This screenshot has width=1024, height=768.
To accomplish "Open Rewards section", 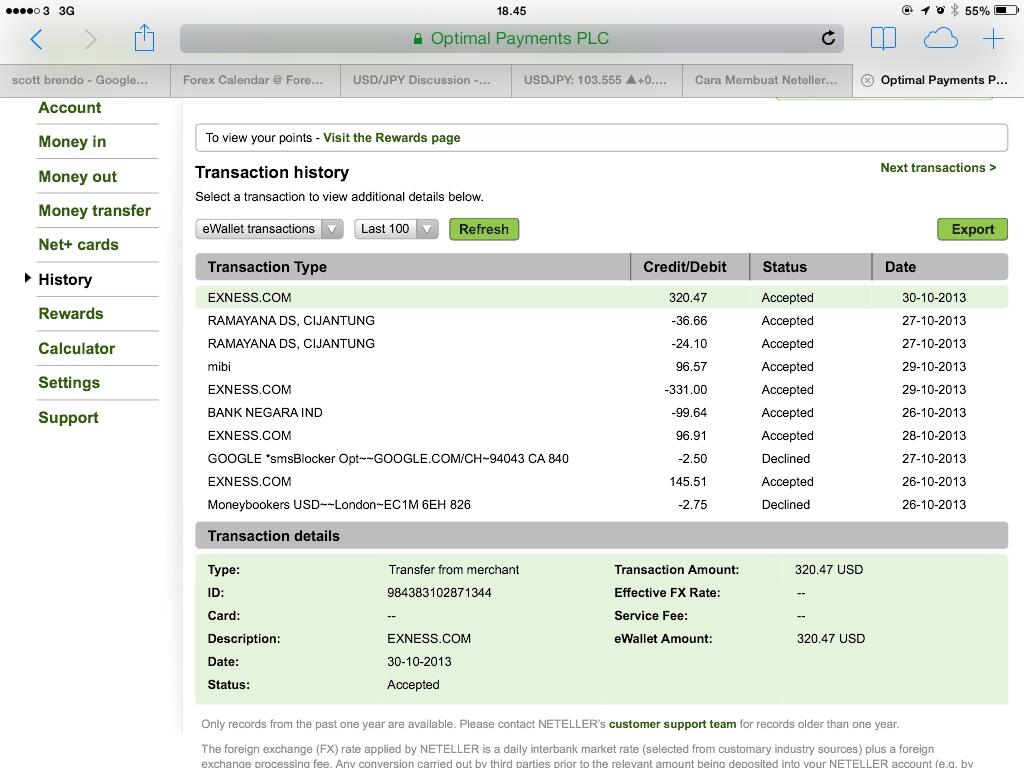I will tap(71, 313).
